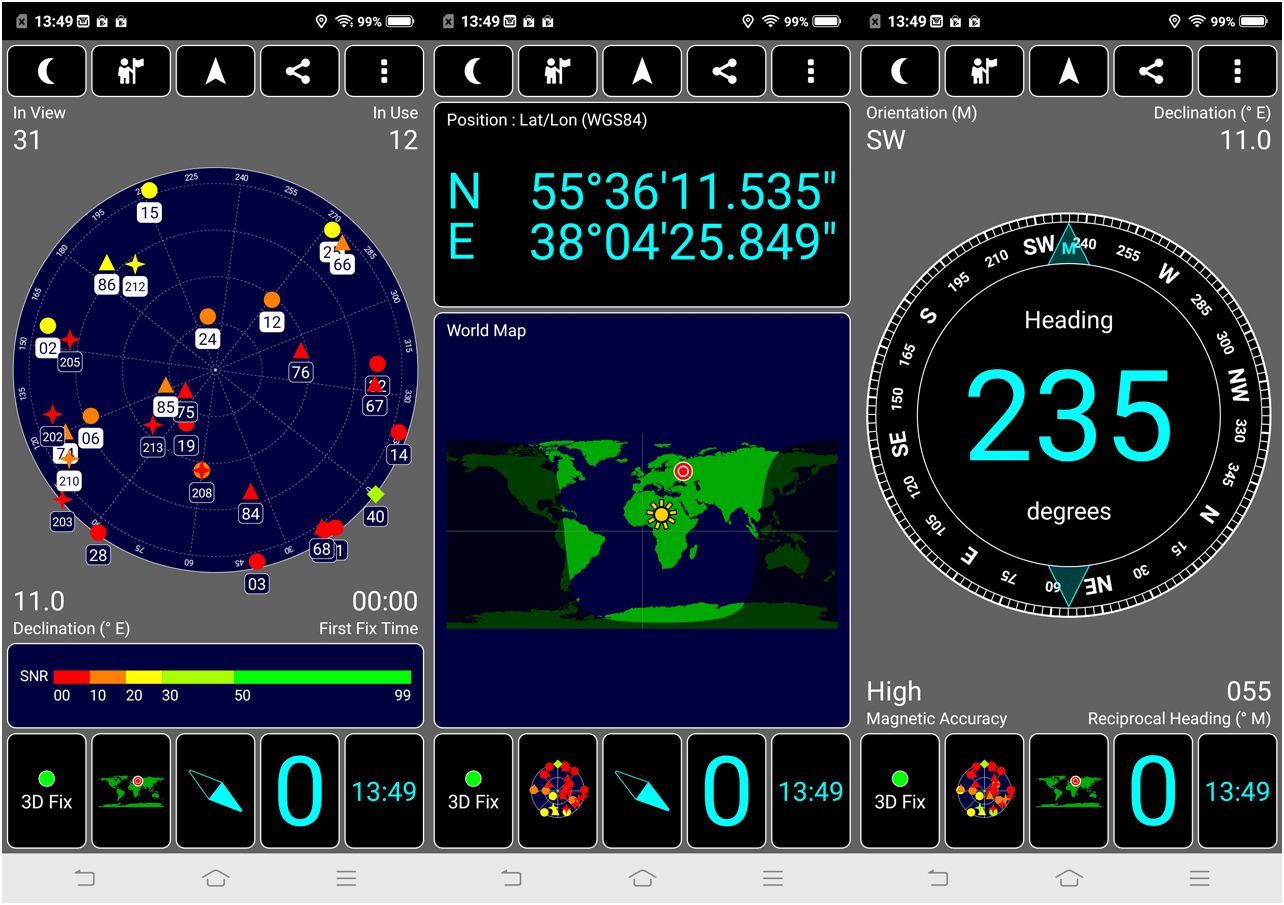Open world map tile in left screen bottom bar

(131, 791)
